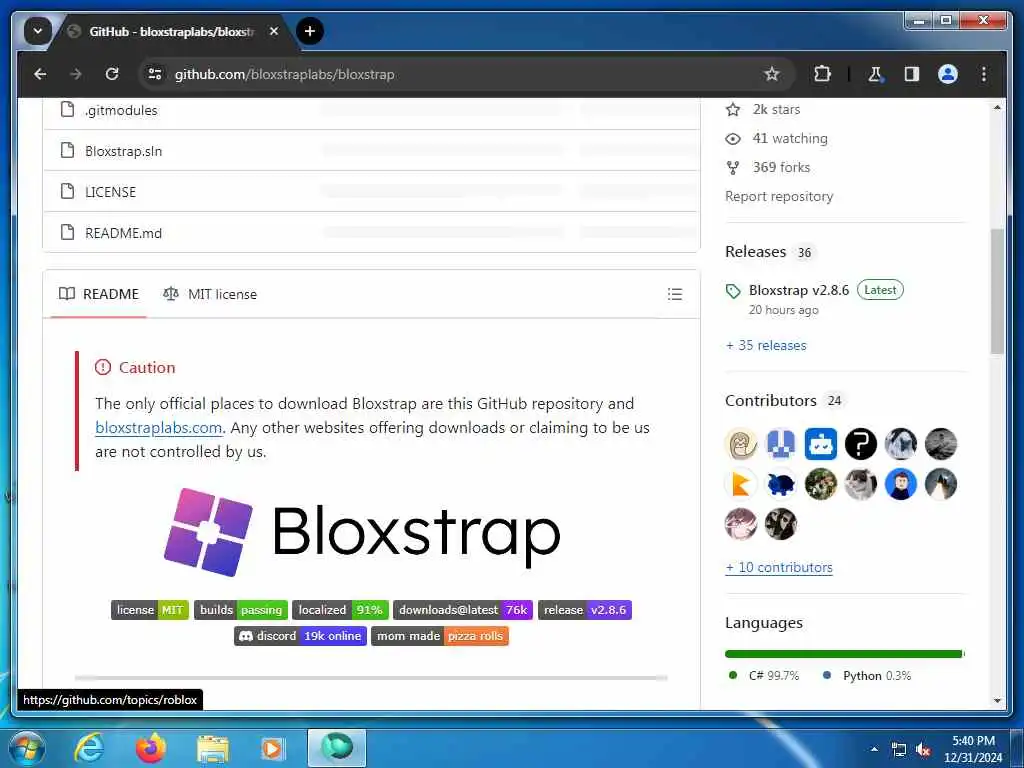
Task: Click the license MIT badge
Action: coord(150,610)
